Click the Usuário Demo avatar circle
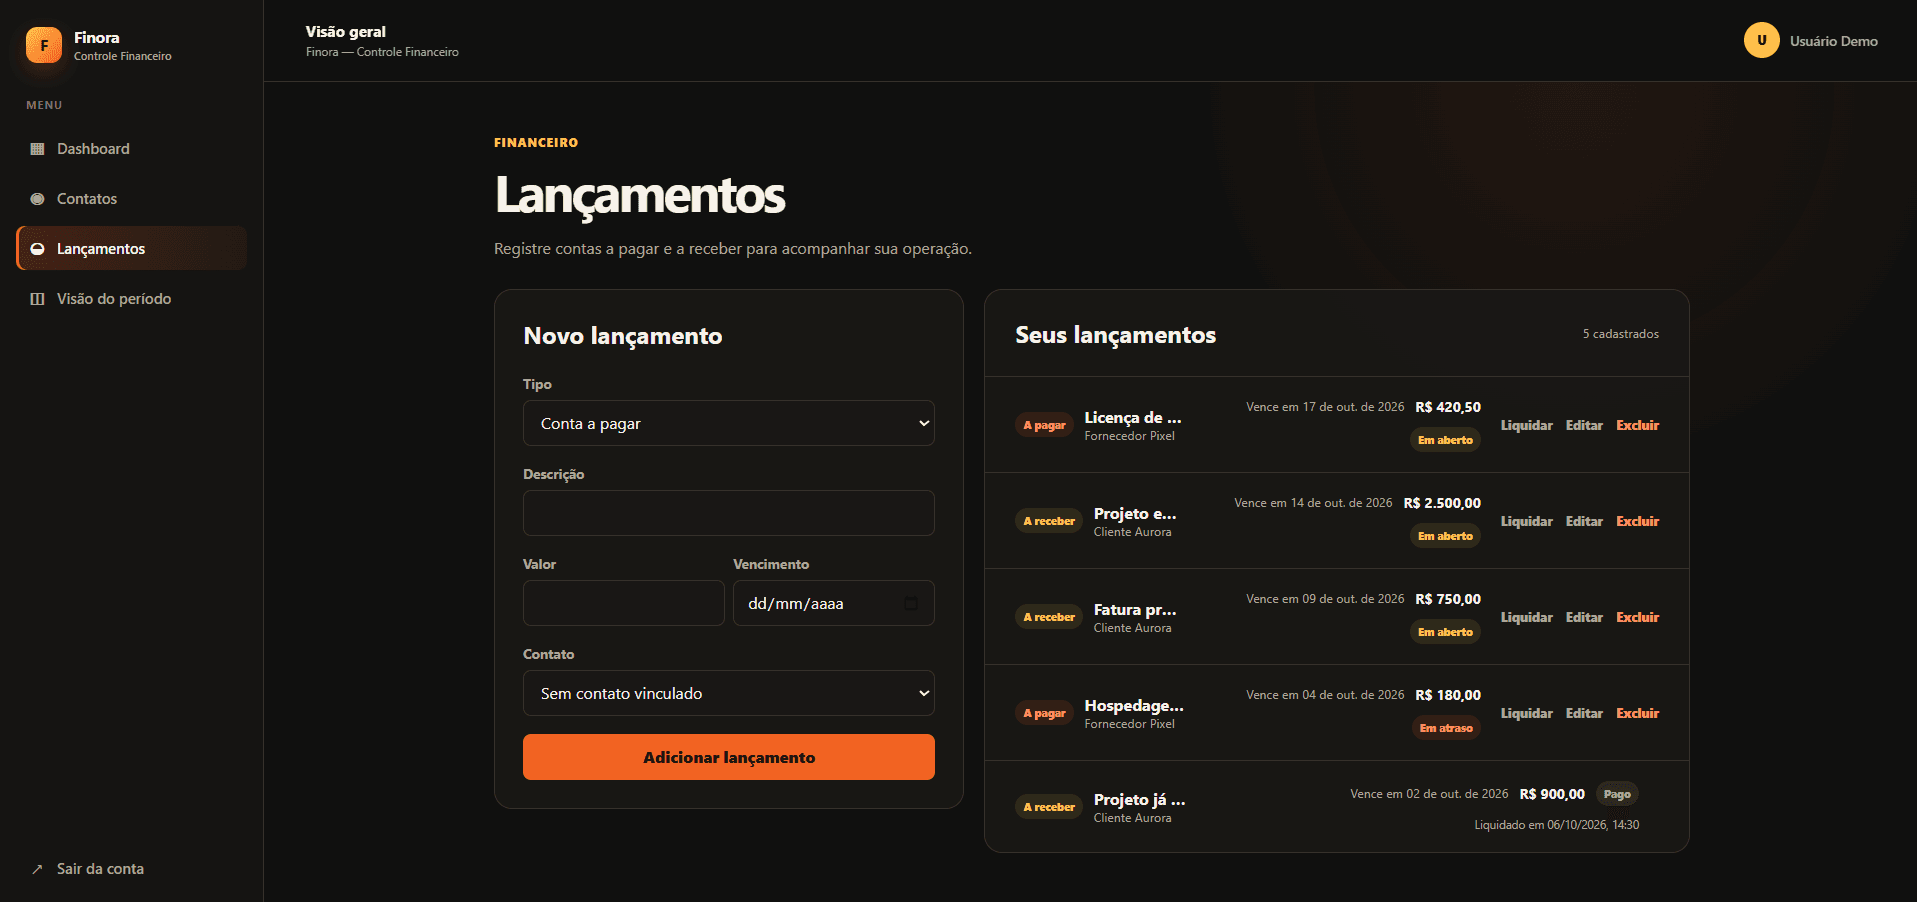The image size is (1917, 902). tap(1761, 40)
